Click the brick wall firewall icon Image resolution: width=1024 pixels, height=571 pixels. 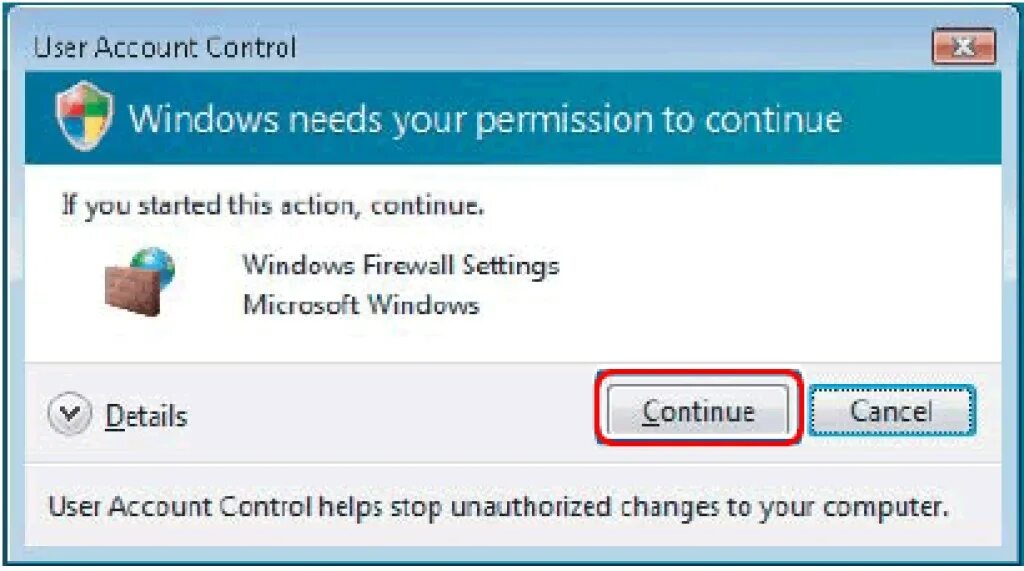[x=132, y=288]
